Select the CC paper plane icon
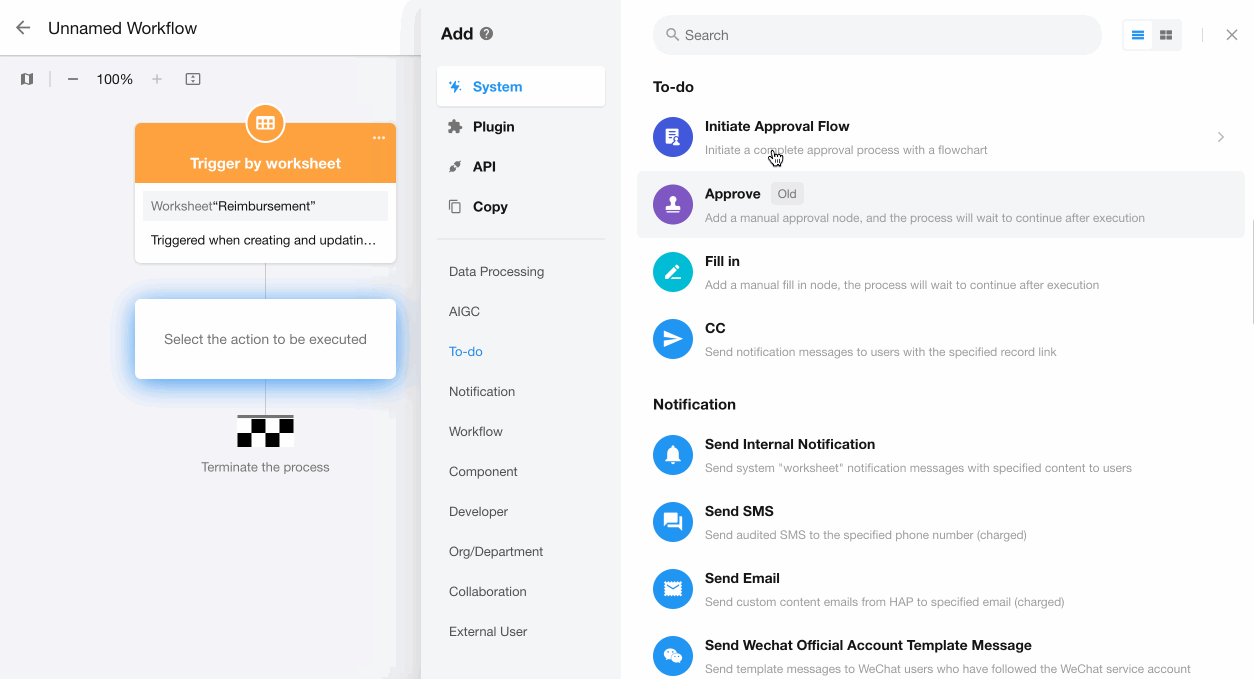 point(673,339)
